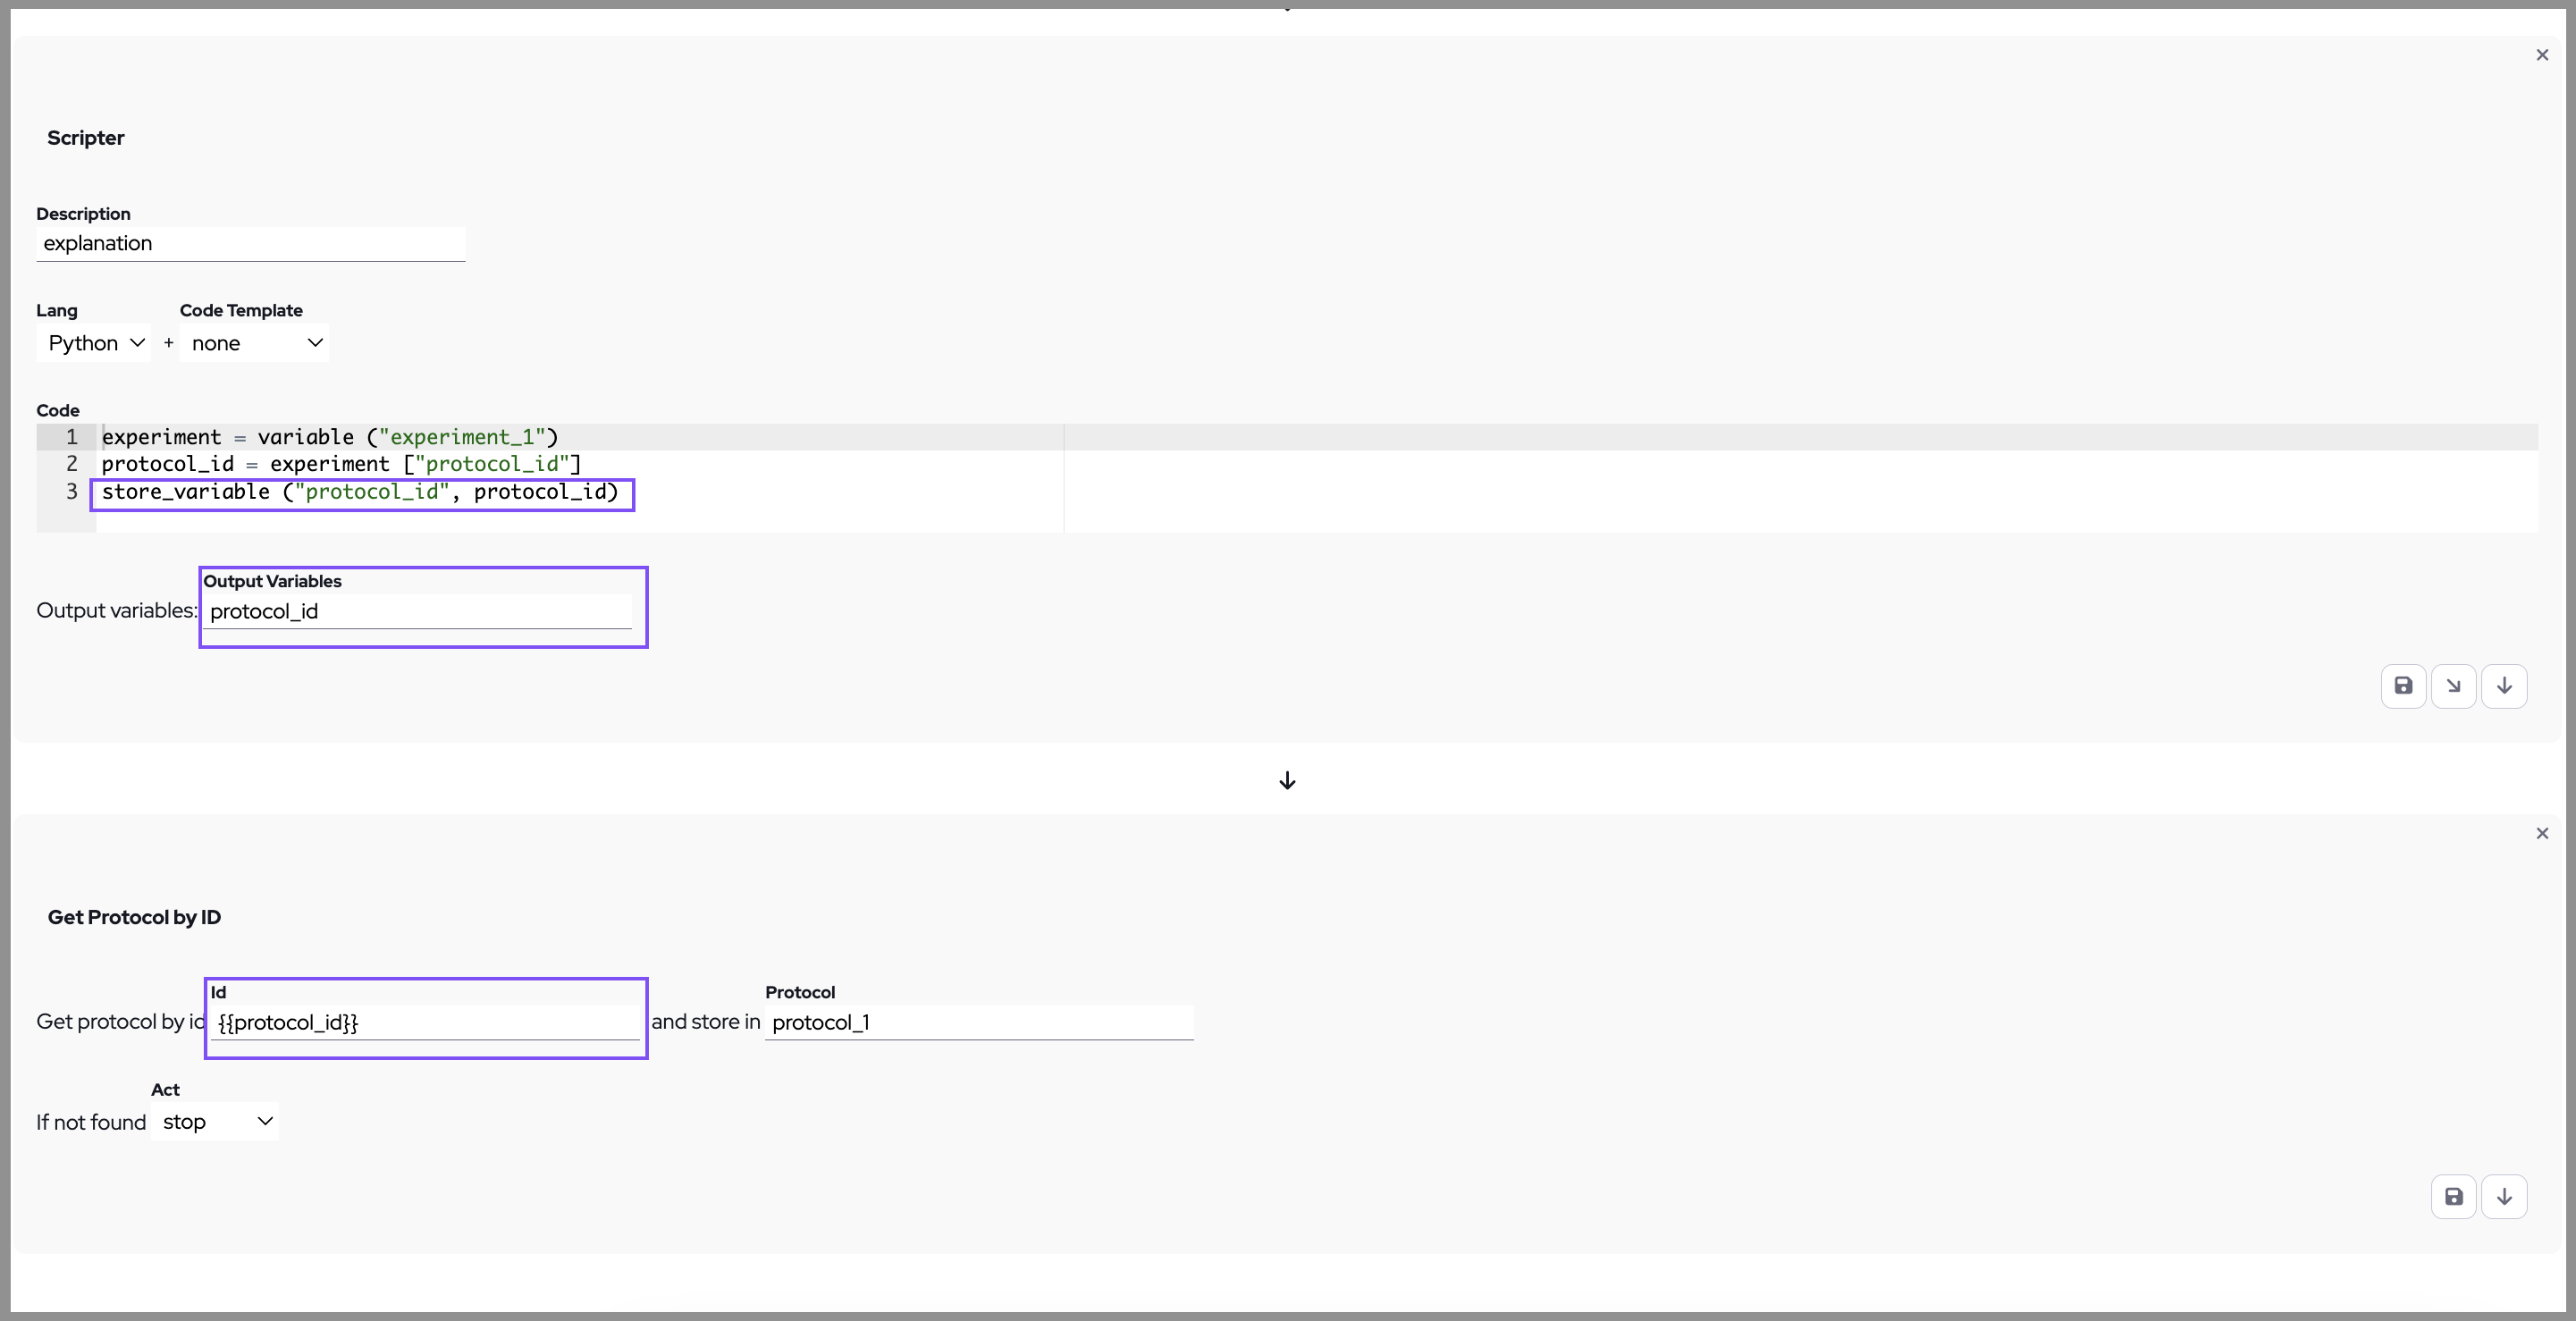The height and width of the screenshot is (1321, 2576).
Task: Focus the Description field containing explanation
Action: pyautogui.click(x=250, y=244)
